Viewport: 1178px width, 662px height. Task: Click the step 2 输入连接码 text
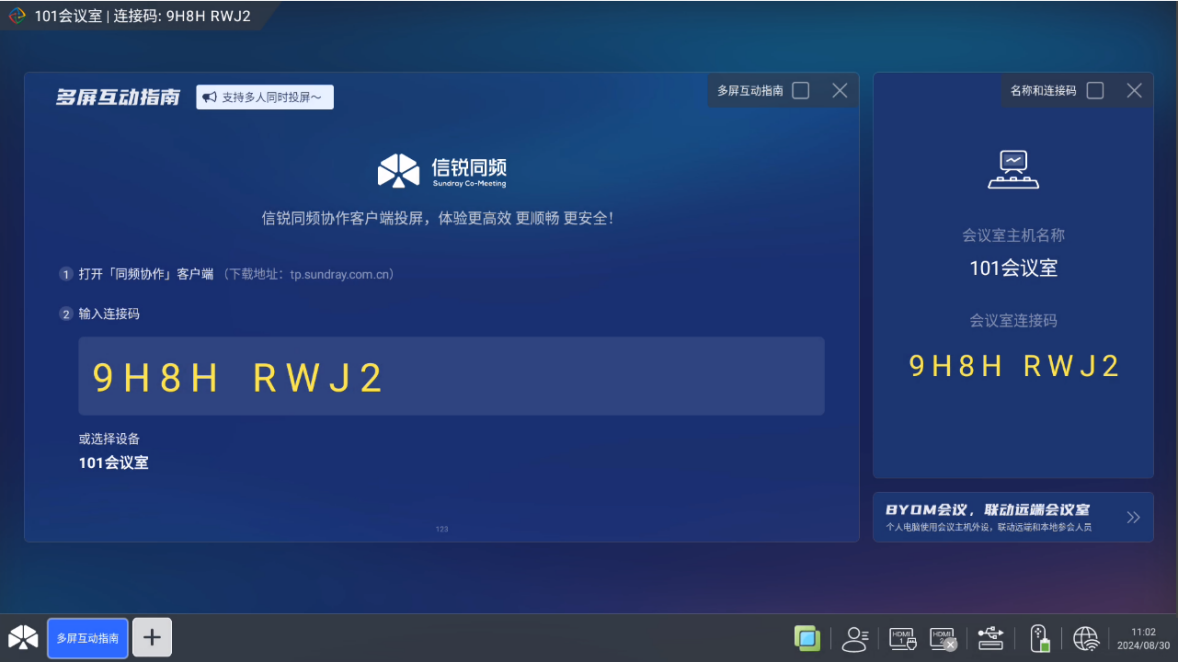coord(109,314)
